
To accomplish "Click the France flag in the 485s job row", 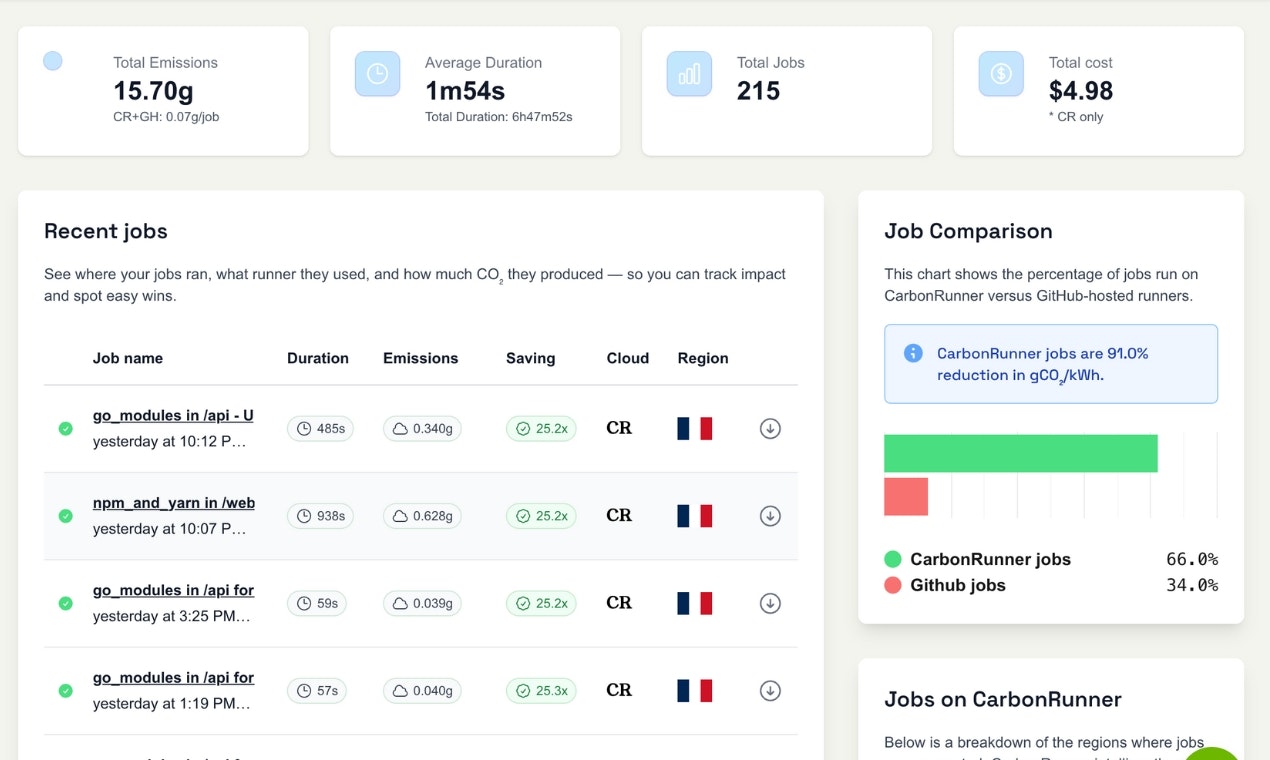I will pyautogui.click(x=694, y=428).
